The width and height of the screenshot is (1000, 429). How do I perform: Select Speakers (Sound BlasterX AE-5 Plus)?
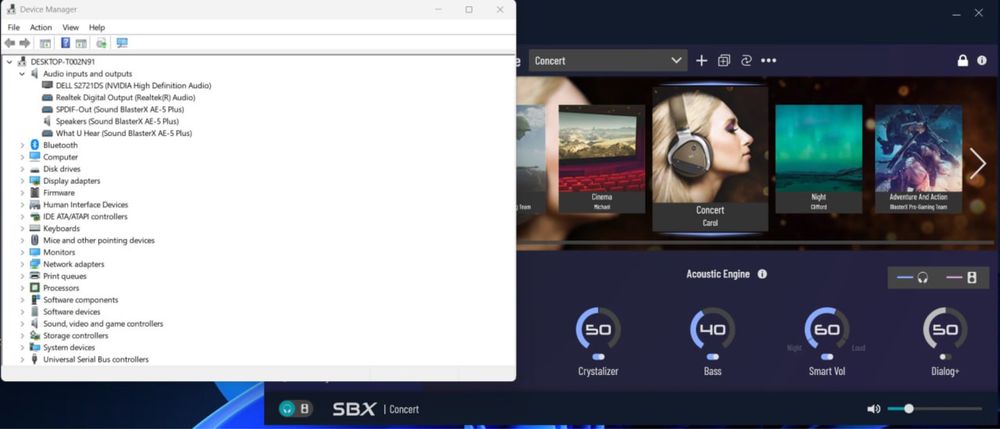[117, 121]
